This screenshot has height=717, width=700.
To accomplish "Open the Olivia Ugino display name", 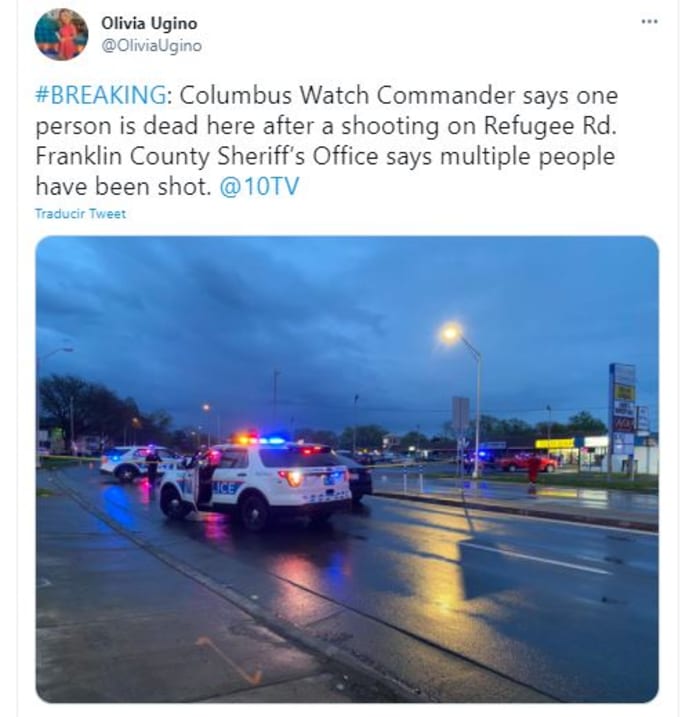I will (149, 23).
